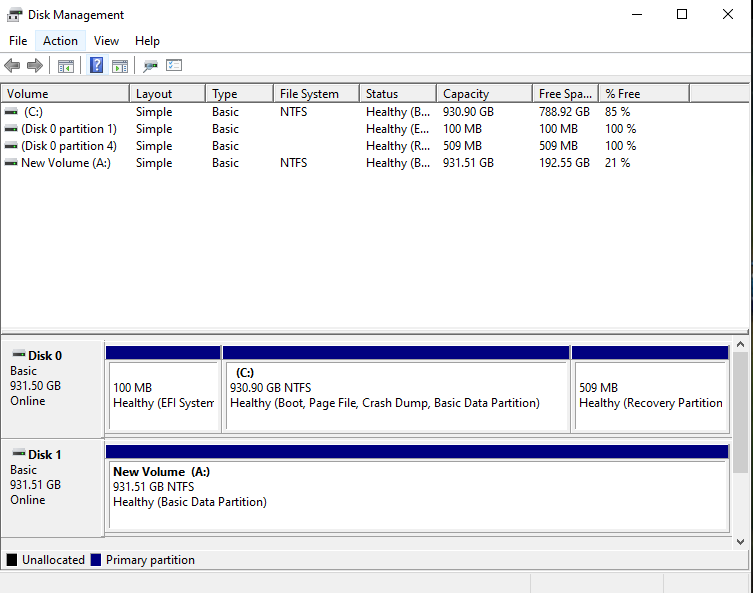Click the Disk 1 label panel
Image resolution: width=753 pixels, height=593 pixels.
[x=52, y=488]
